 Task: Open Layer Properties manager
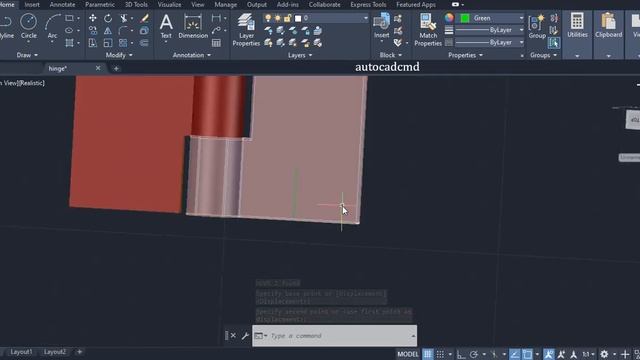pyautogui.click(x=246, y=29)
